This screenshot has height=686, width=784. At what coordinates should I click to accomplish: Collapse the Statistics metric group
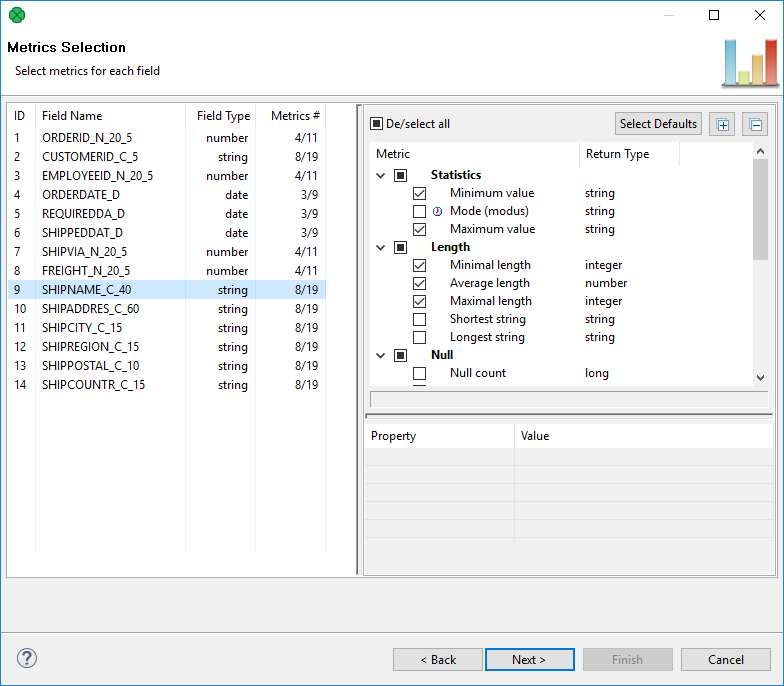(x=380, y=175)
